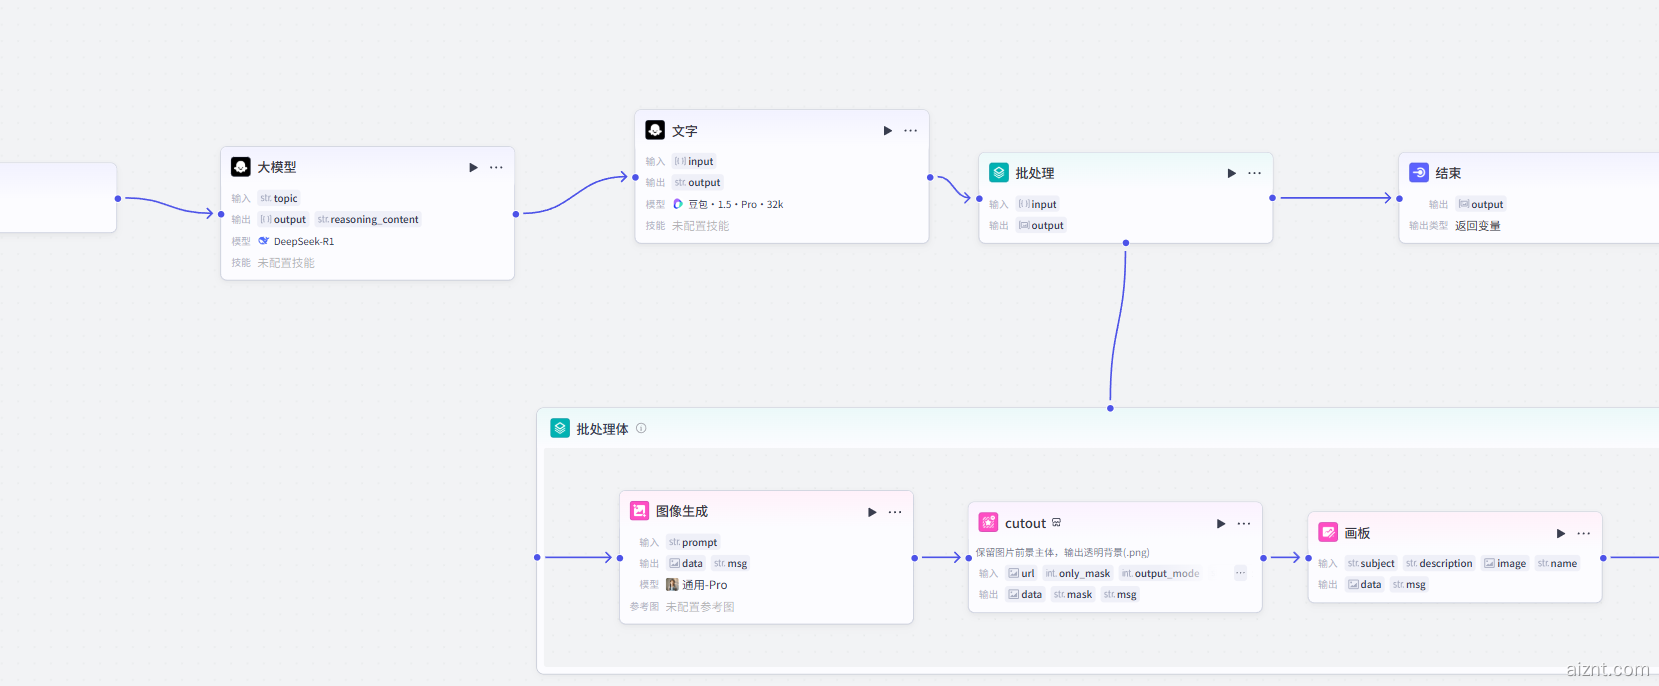Screen dimensions: 1659x686
Task: Select the msg output tag in 图像生成
Action: (730, 563)
